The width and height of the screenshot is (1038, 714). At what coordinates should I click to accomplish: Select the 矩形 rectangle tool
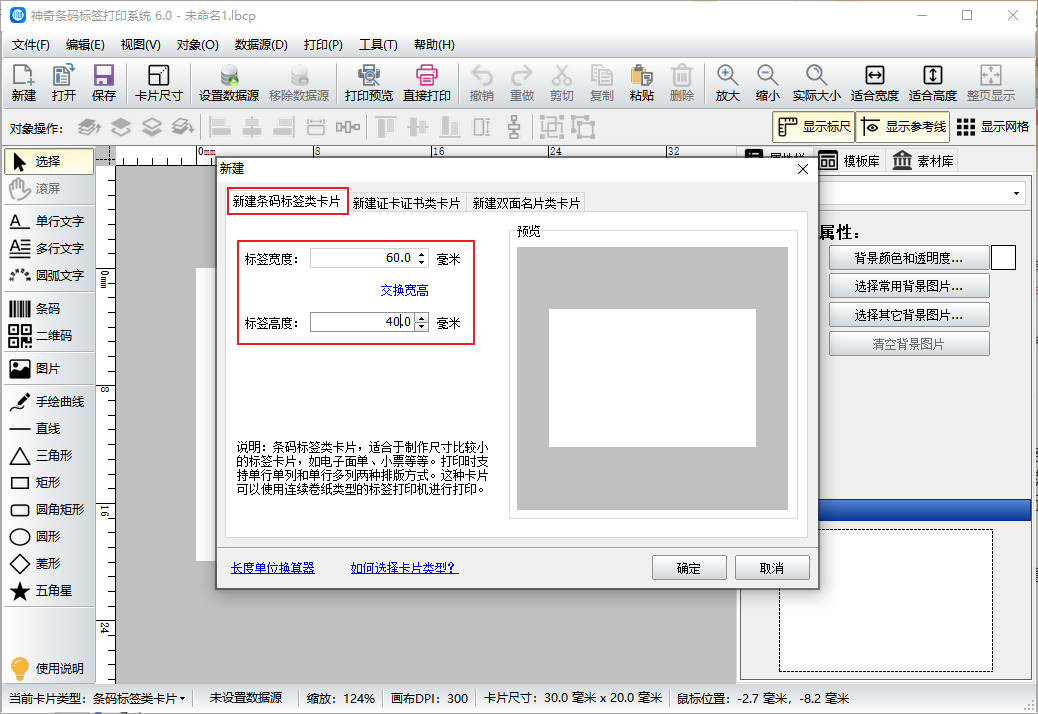pos(49,482)
